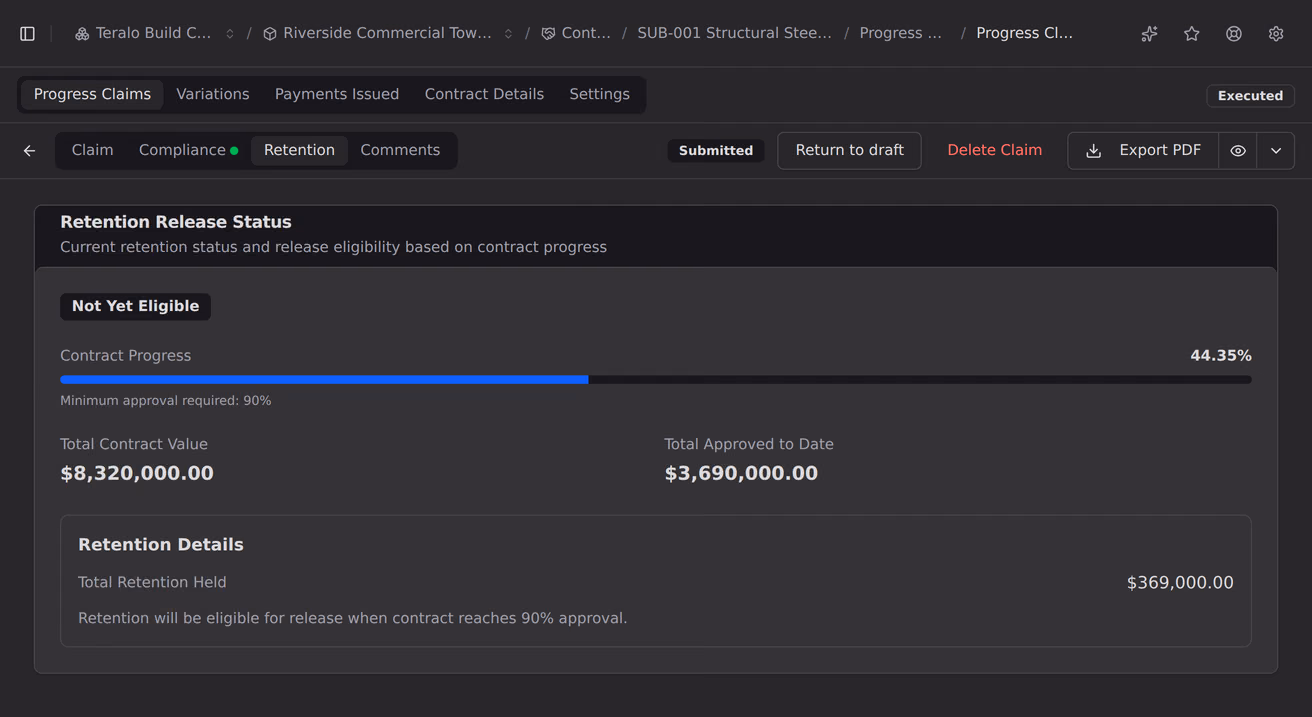
Task: Click the Retention Release Status heading
Action: [x=176, y=222]
